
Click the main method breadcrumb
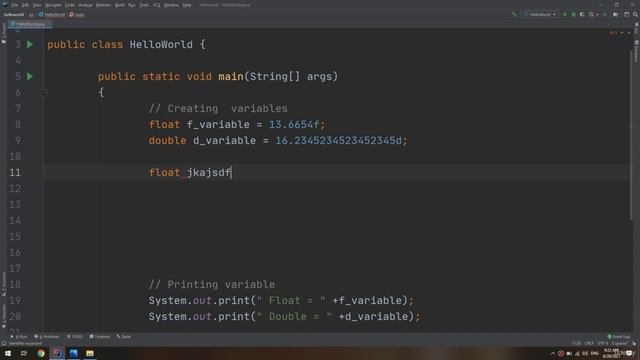pos(77,15)
